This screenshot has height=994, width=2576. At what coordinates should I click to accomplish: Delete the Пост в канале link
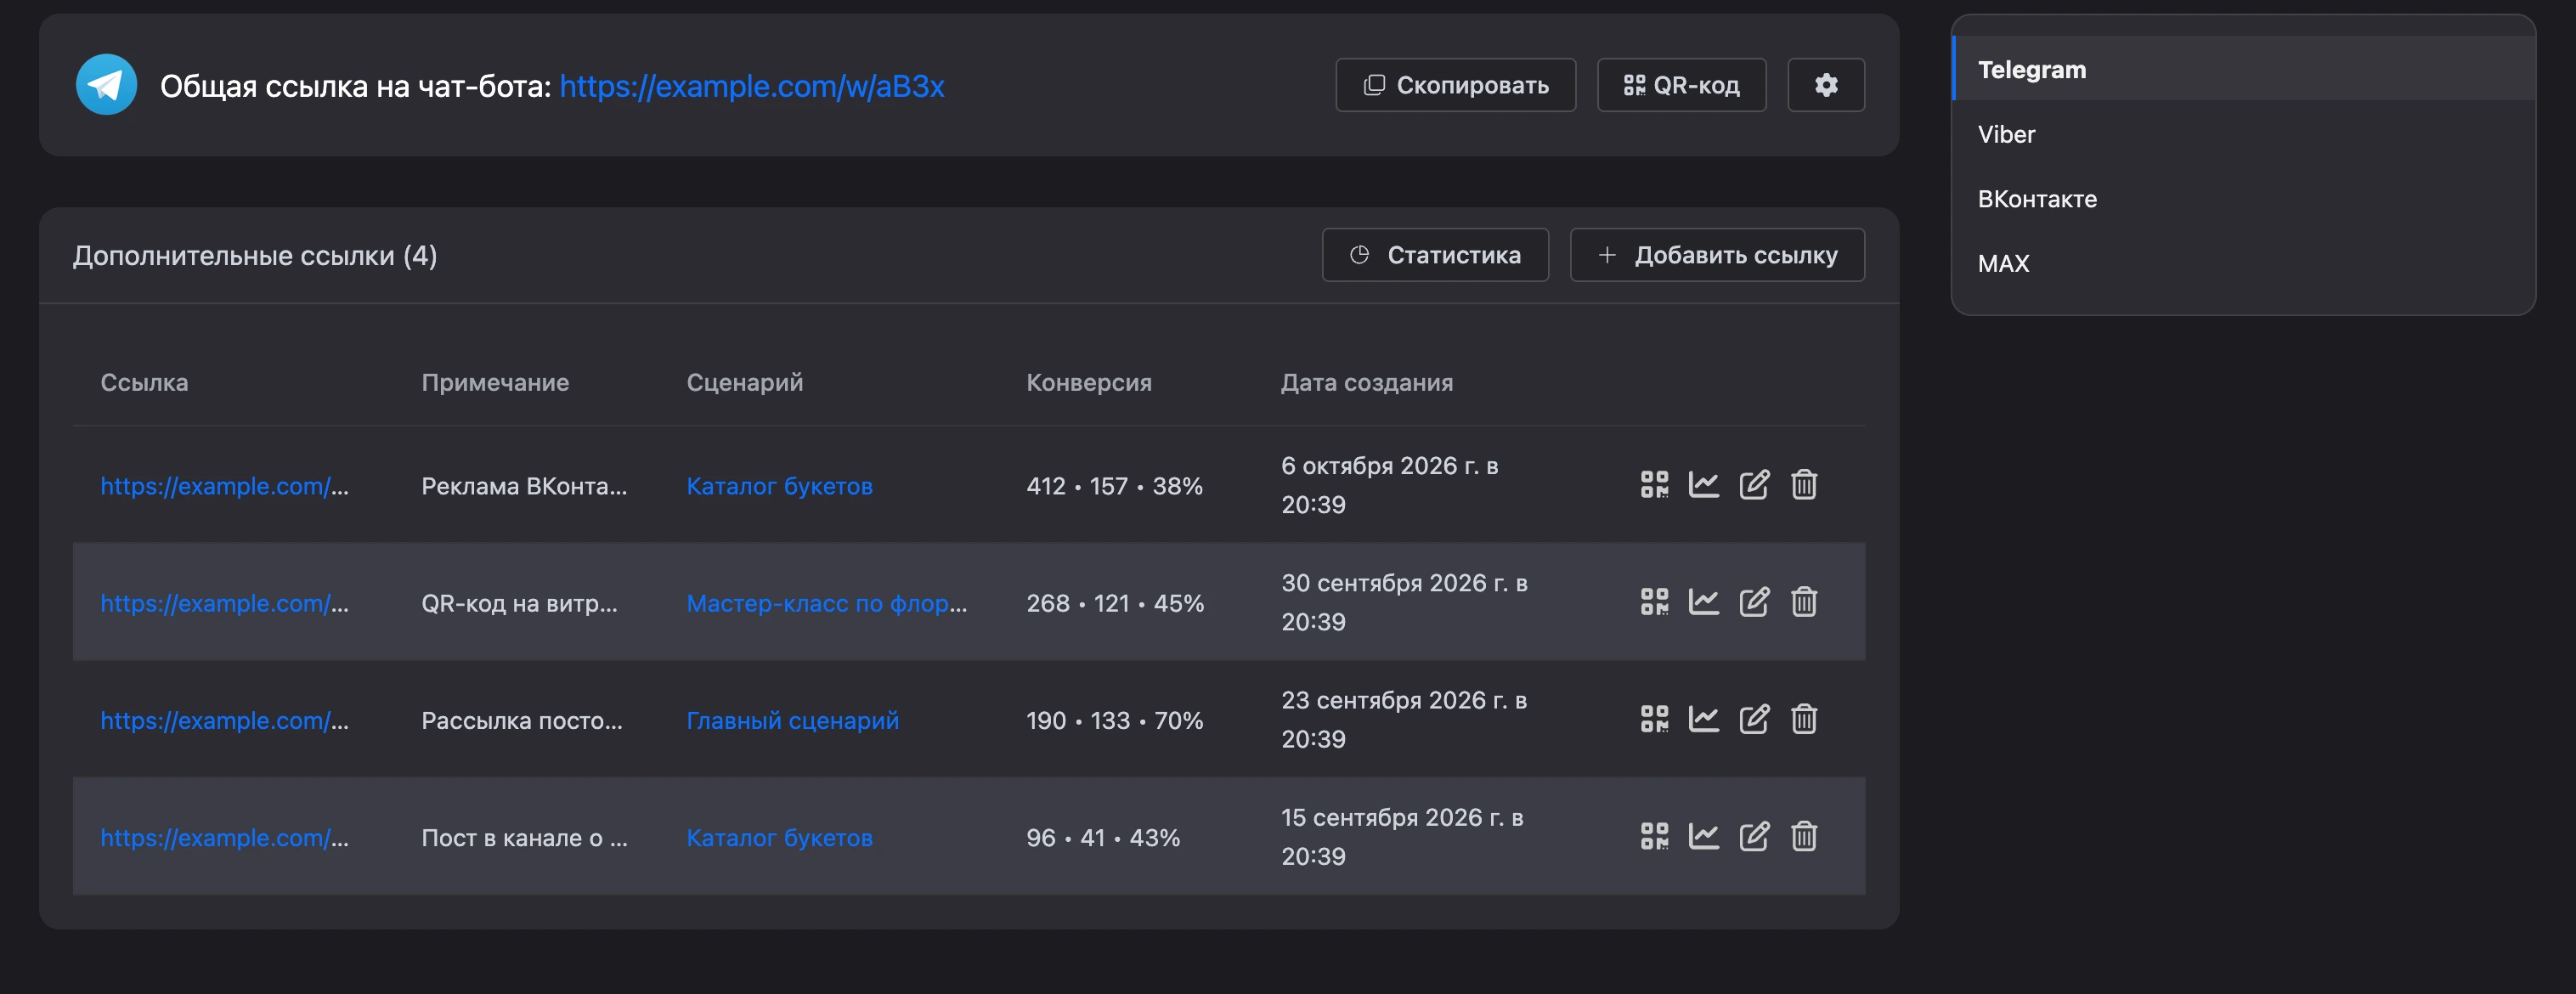[x=1804, y=836]
